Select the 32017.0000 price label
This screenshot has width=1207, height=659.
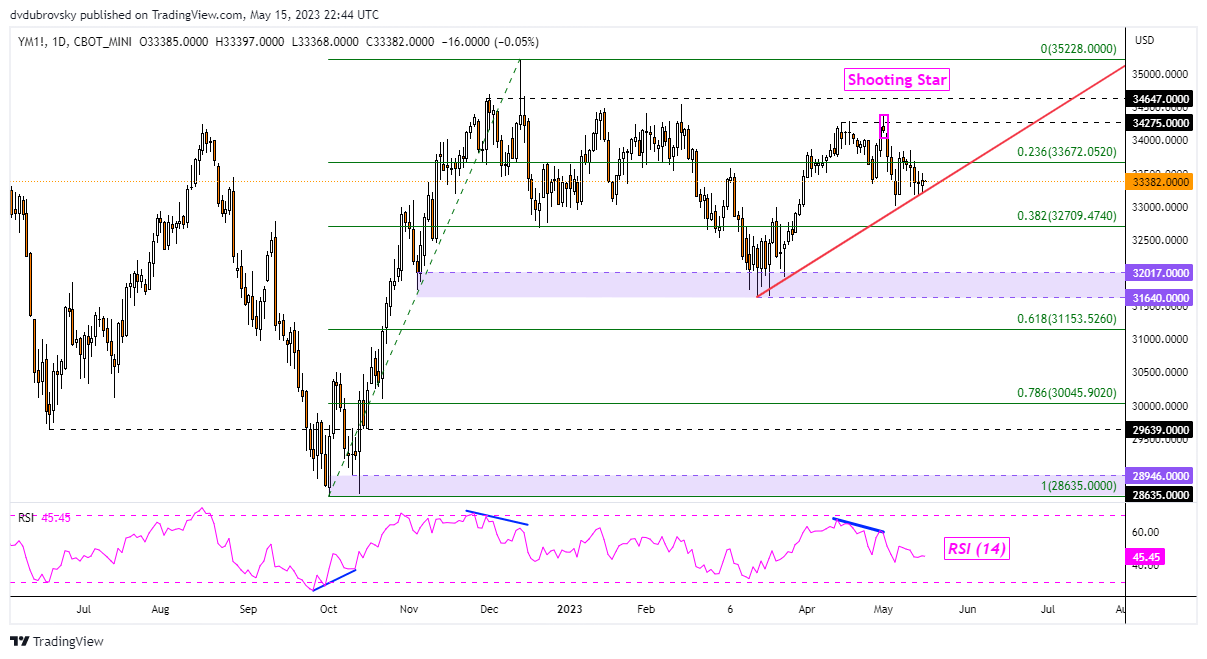(1159, 272)
